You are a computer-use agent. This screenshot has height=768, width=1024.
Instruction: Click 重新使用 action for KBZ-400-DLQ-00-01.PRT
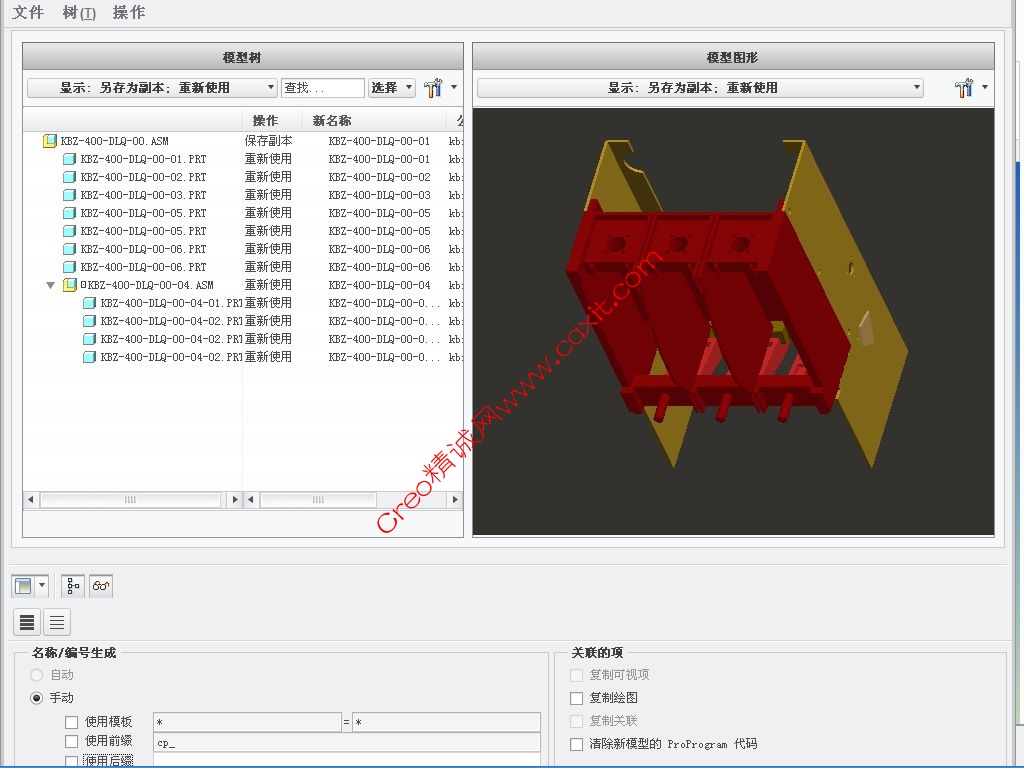268,159
